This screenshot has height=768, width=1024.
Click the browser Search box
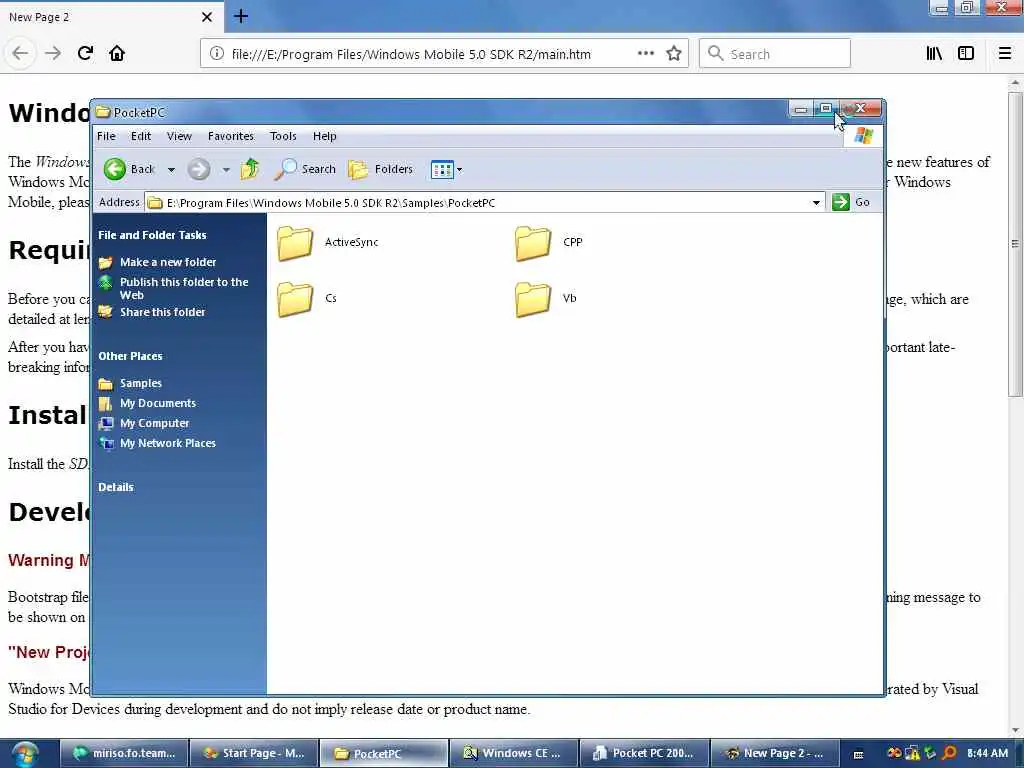coord(775,54)
